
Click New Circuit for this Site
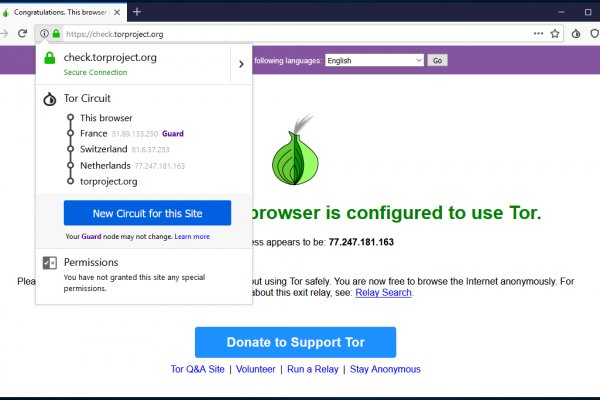click(x=147, y=213)
